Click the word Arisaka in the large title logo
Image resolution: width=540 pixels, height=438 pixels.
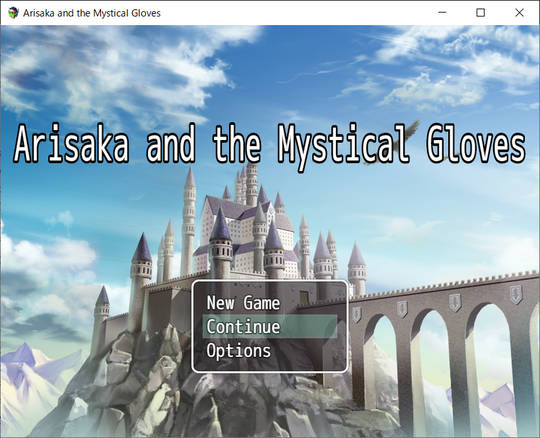(x=71, y=144)
